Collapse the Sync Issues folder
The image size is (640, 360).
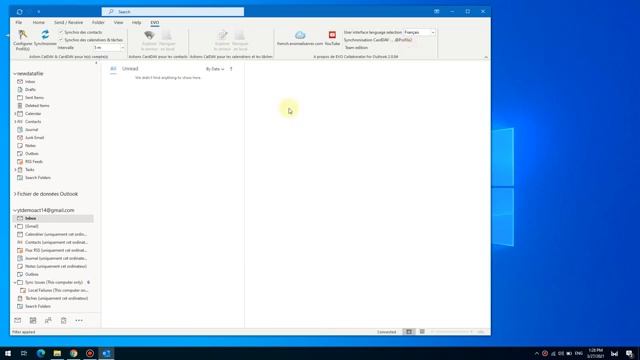[x=15, y=282]
